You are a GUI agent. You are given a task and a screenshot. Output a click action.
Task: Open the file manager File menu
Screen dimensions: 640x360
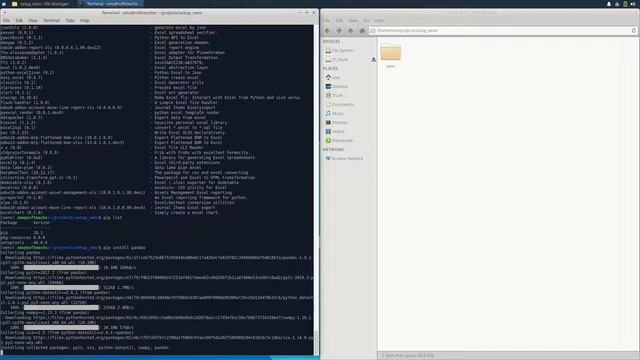(327, 20)
